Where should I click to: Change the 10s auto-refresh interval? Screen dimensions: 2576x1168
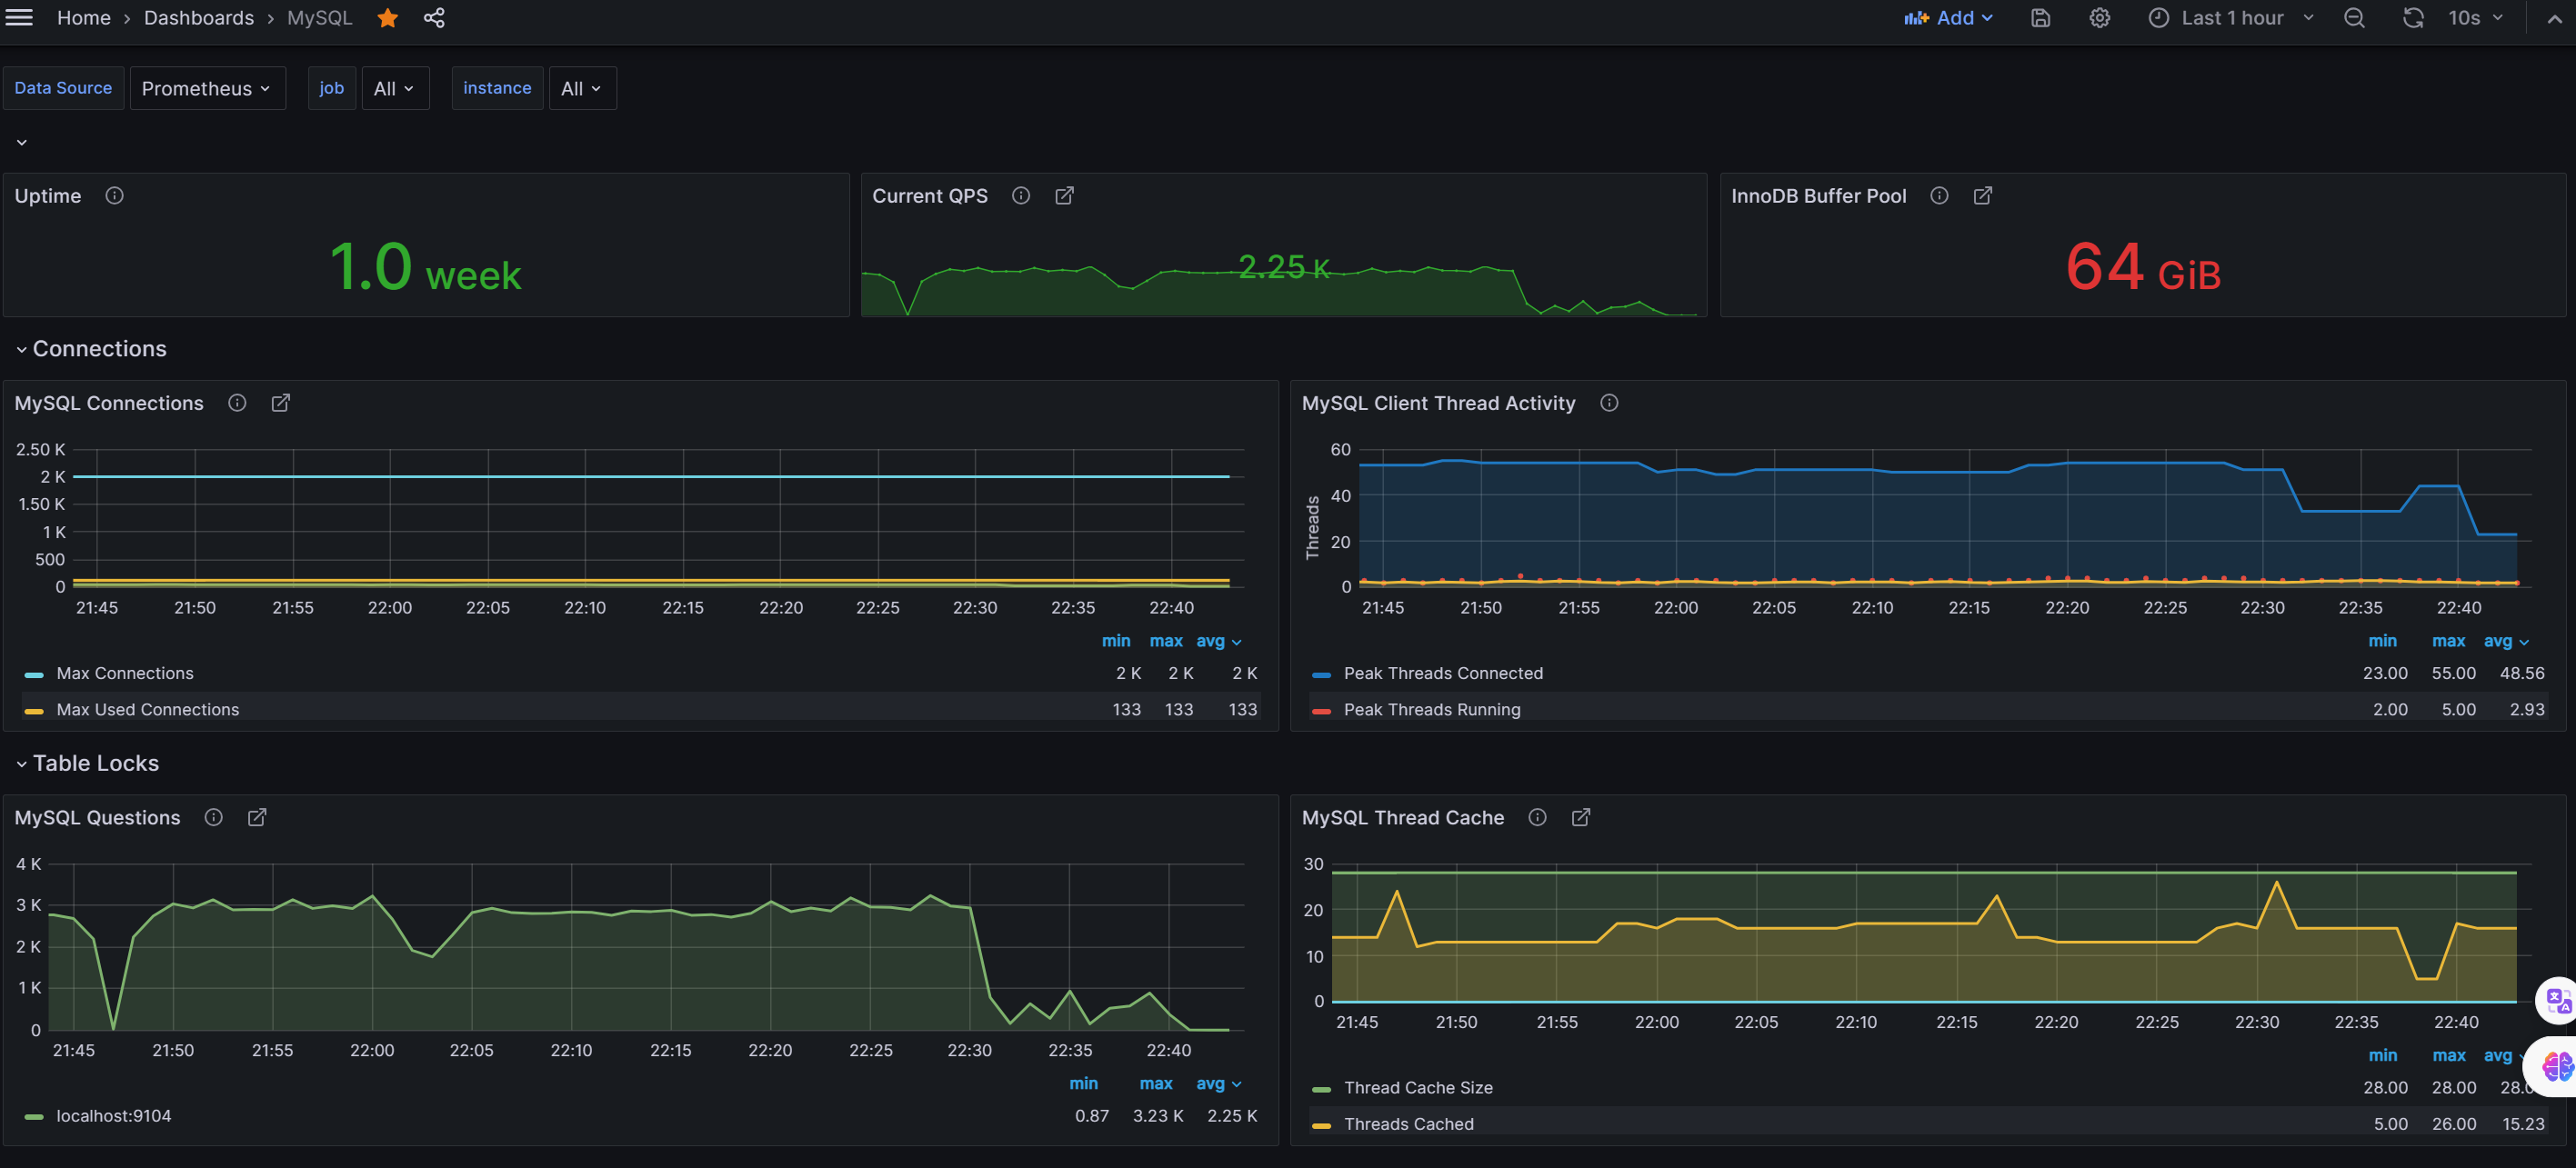2475,18
